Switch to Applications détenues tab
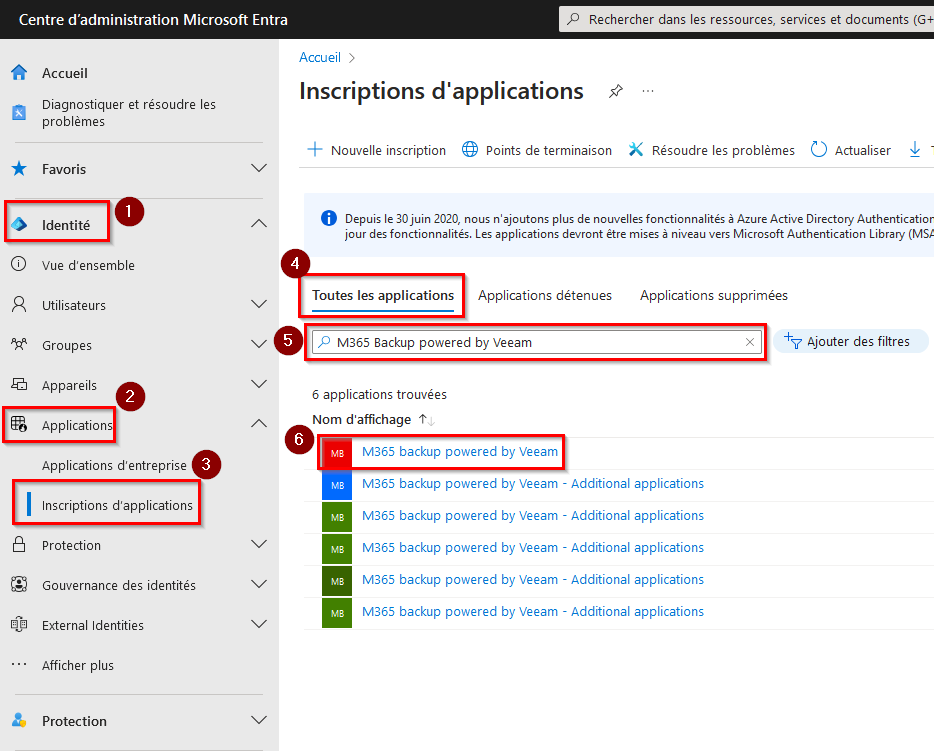This screenshot has height=751, width=934. coord(545,295)
